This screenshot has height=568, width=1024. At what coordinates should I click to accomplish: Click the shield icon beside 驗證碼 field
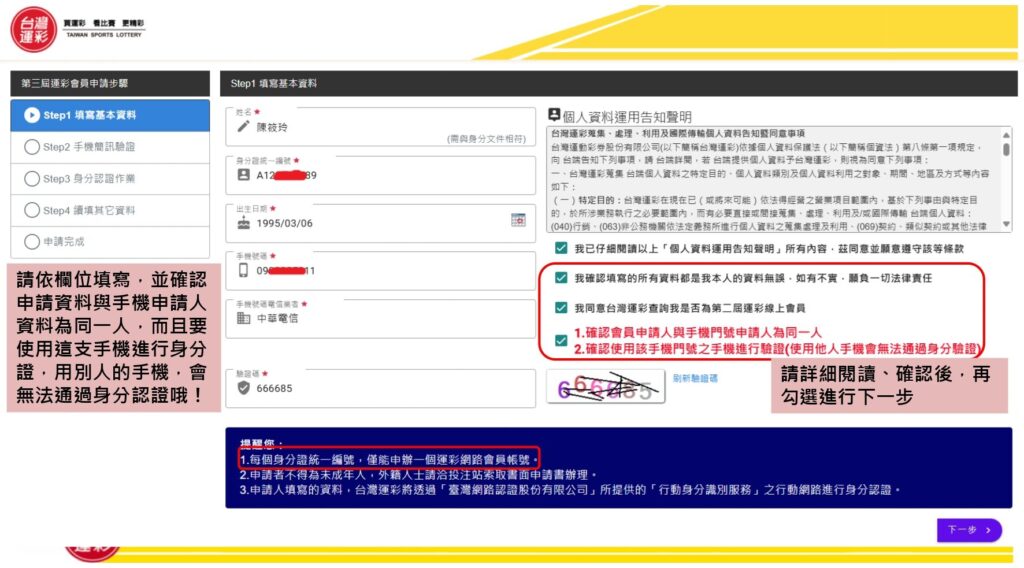coord(243,388)
